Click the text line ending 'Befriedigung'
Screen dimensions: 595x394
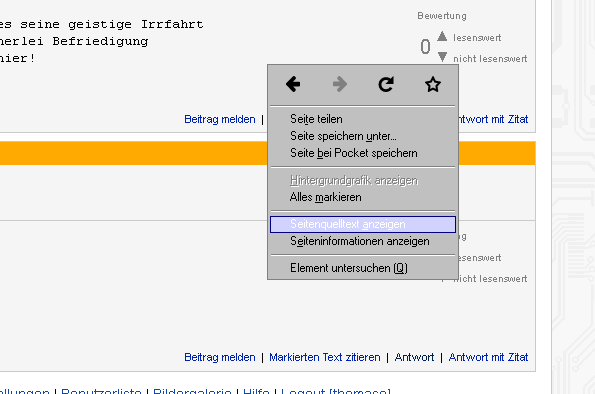(74, 41)
